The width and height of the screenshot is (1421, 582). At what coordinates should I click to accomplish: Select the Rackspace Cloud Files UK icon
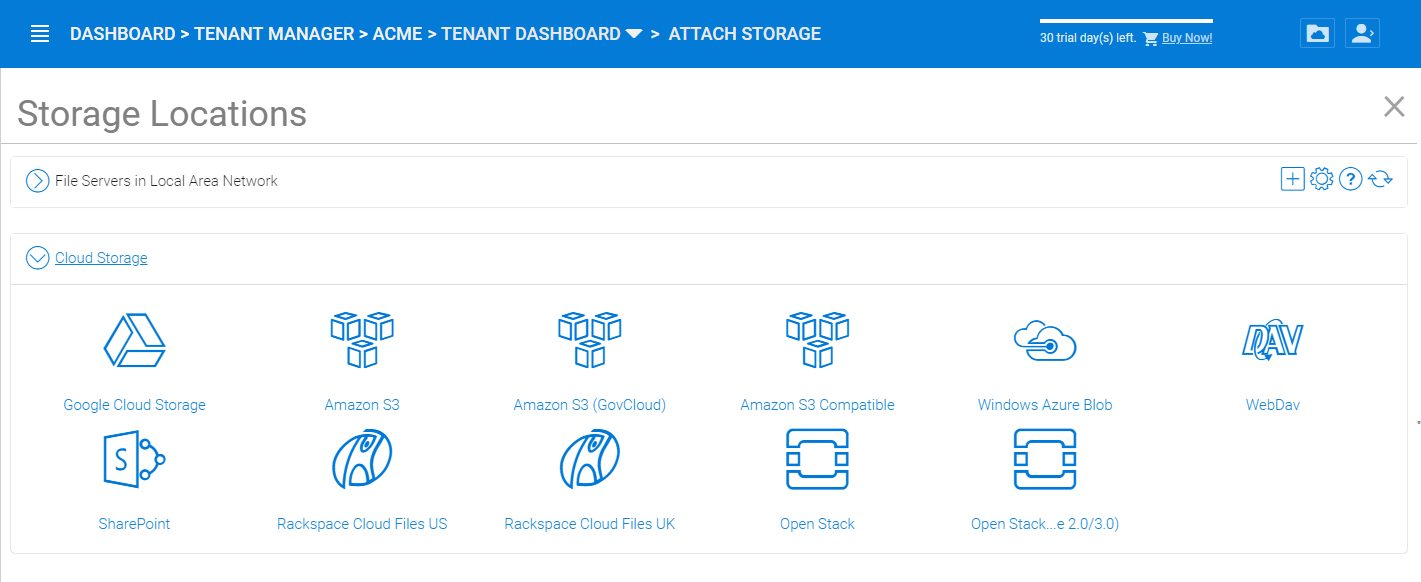tap(590, 459)
